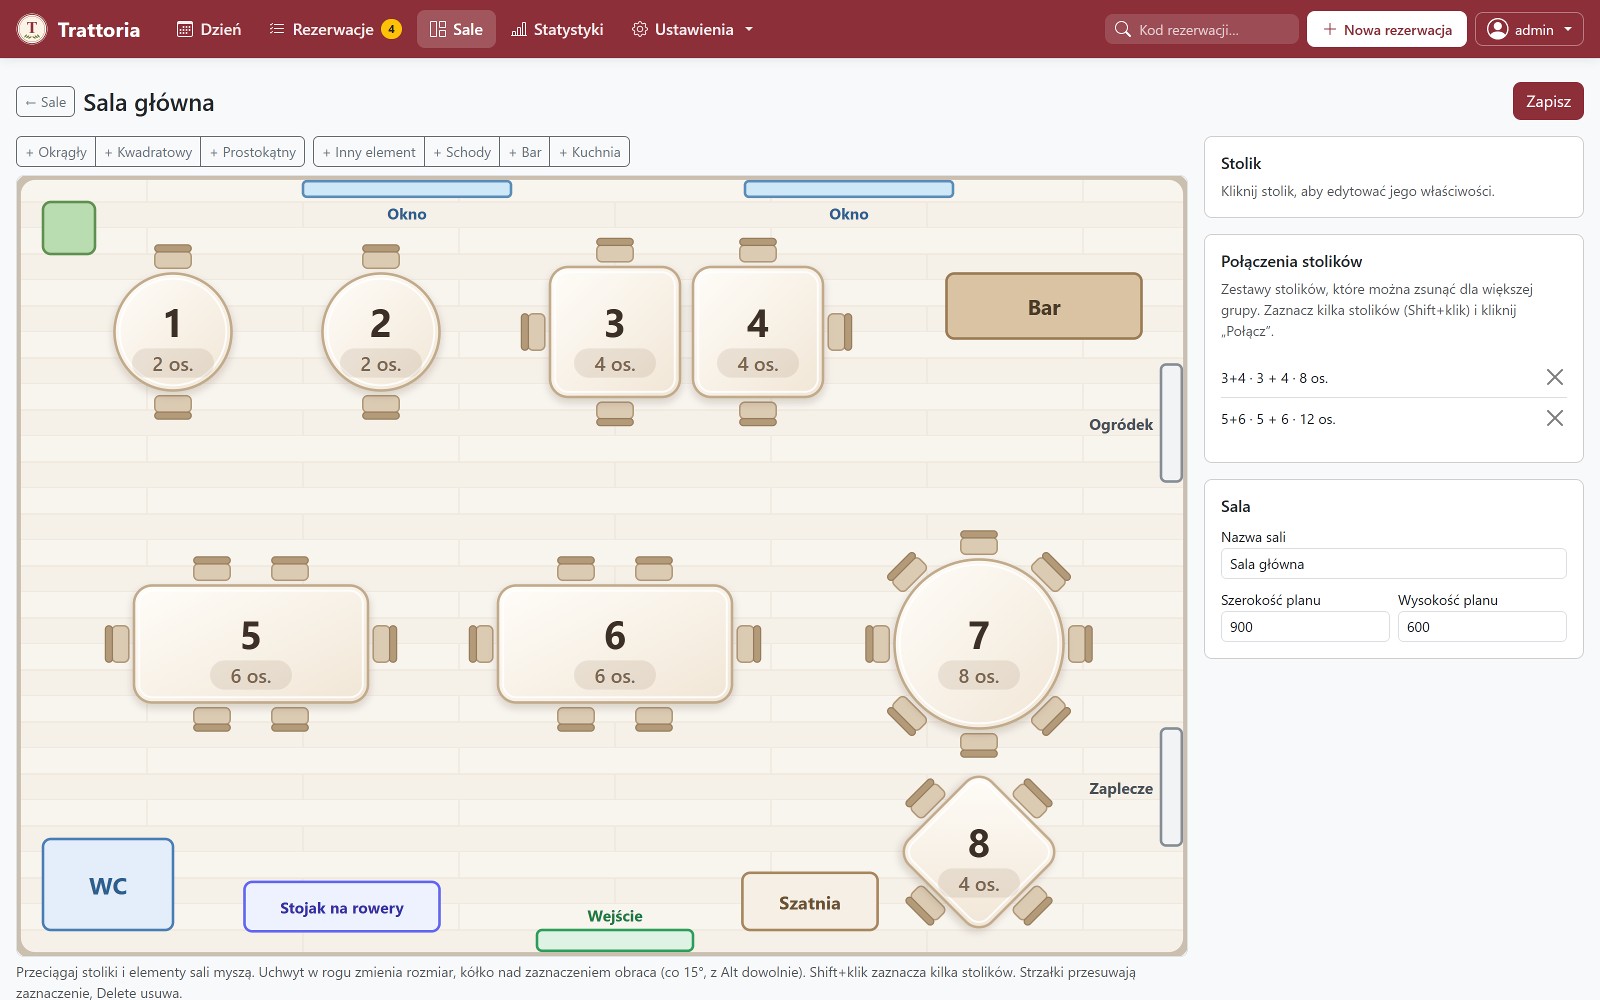Select the Stojak na rowery element
This screenshot has width=1600, height=1000.
coord(342,907)
